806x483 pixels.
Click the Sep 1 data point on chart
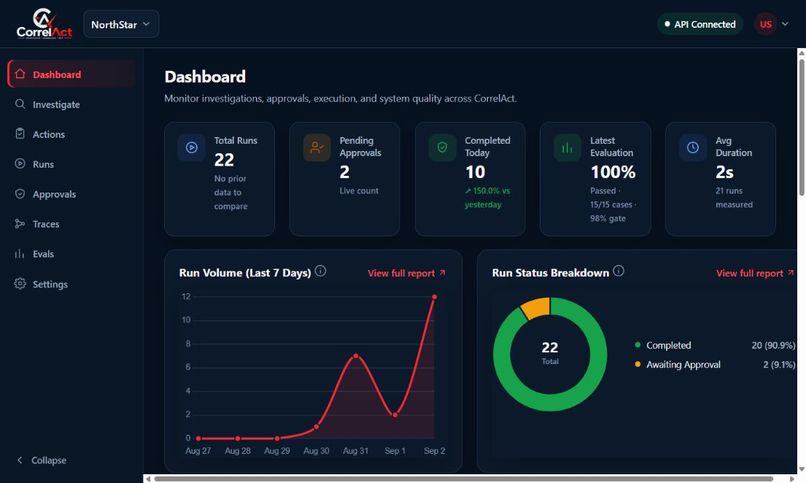pos(395,415)
